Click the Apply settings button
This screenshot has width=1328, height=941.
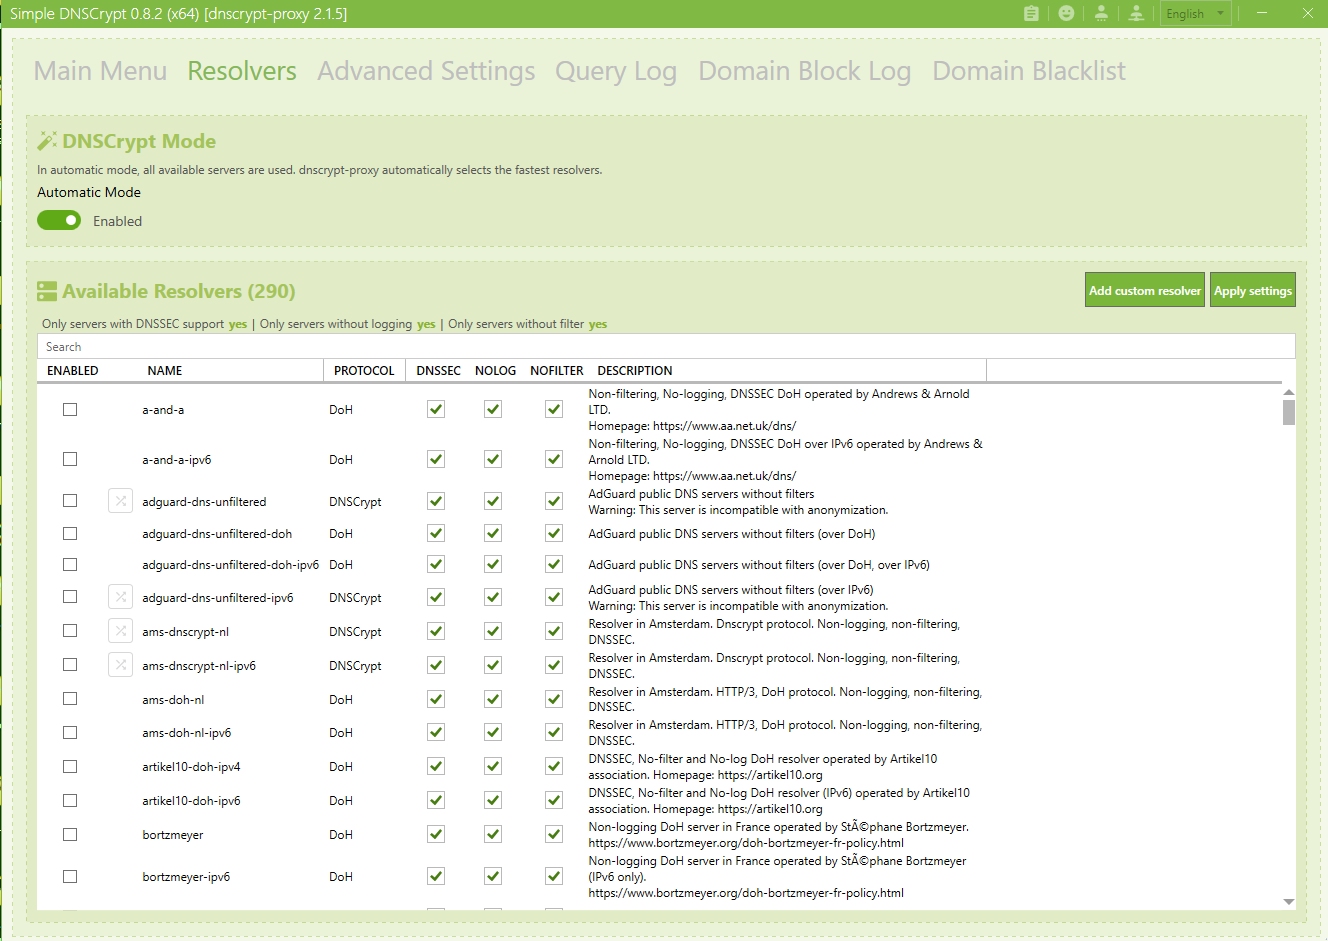click(1252, 290)
